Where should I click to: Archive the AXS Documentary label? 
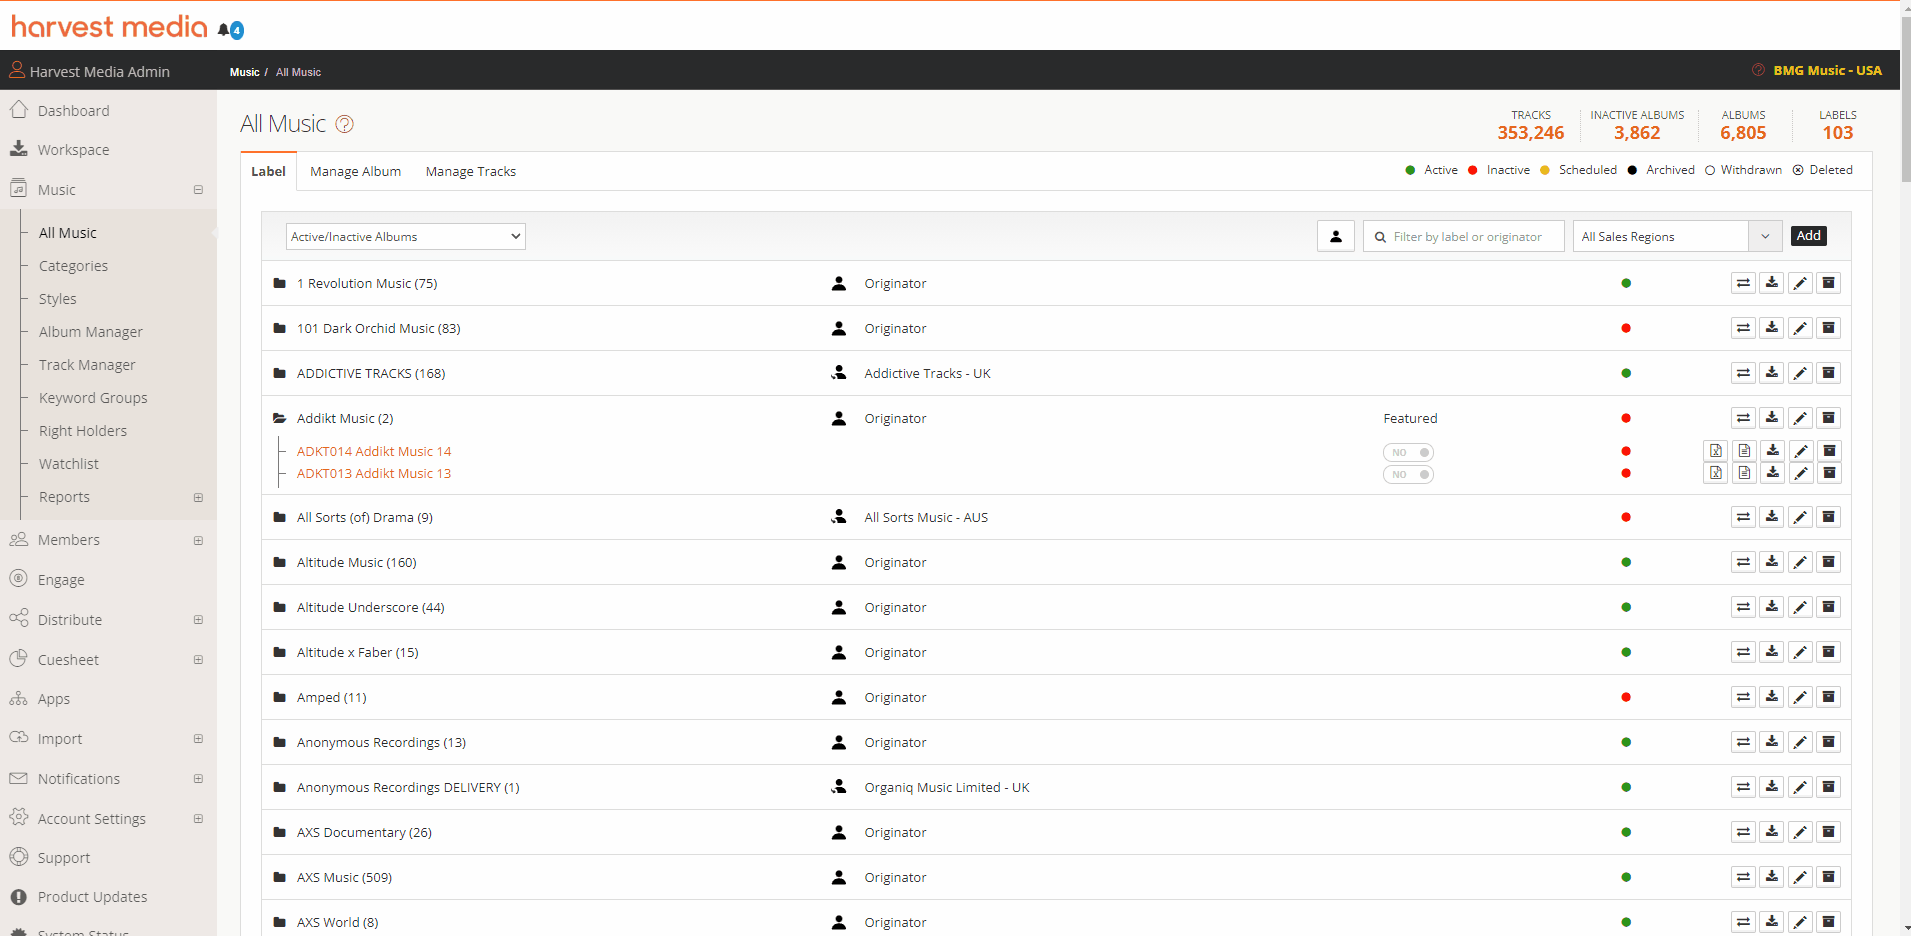1829,832
